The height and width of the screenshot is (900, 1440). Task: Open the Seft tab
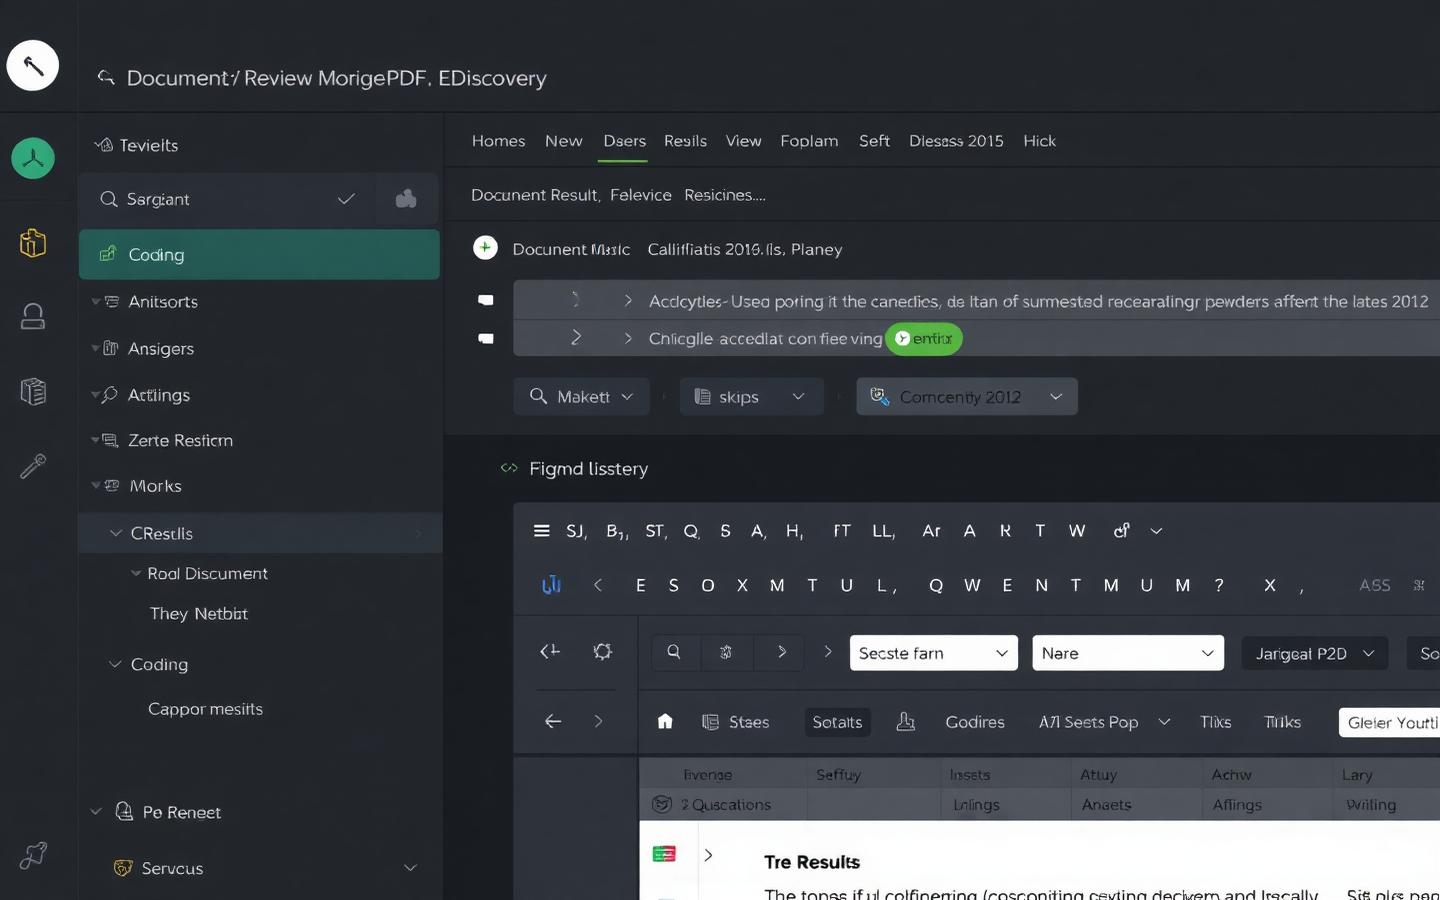(x=874, y=141)
